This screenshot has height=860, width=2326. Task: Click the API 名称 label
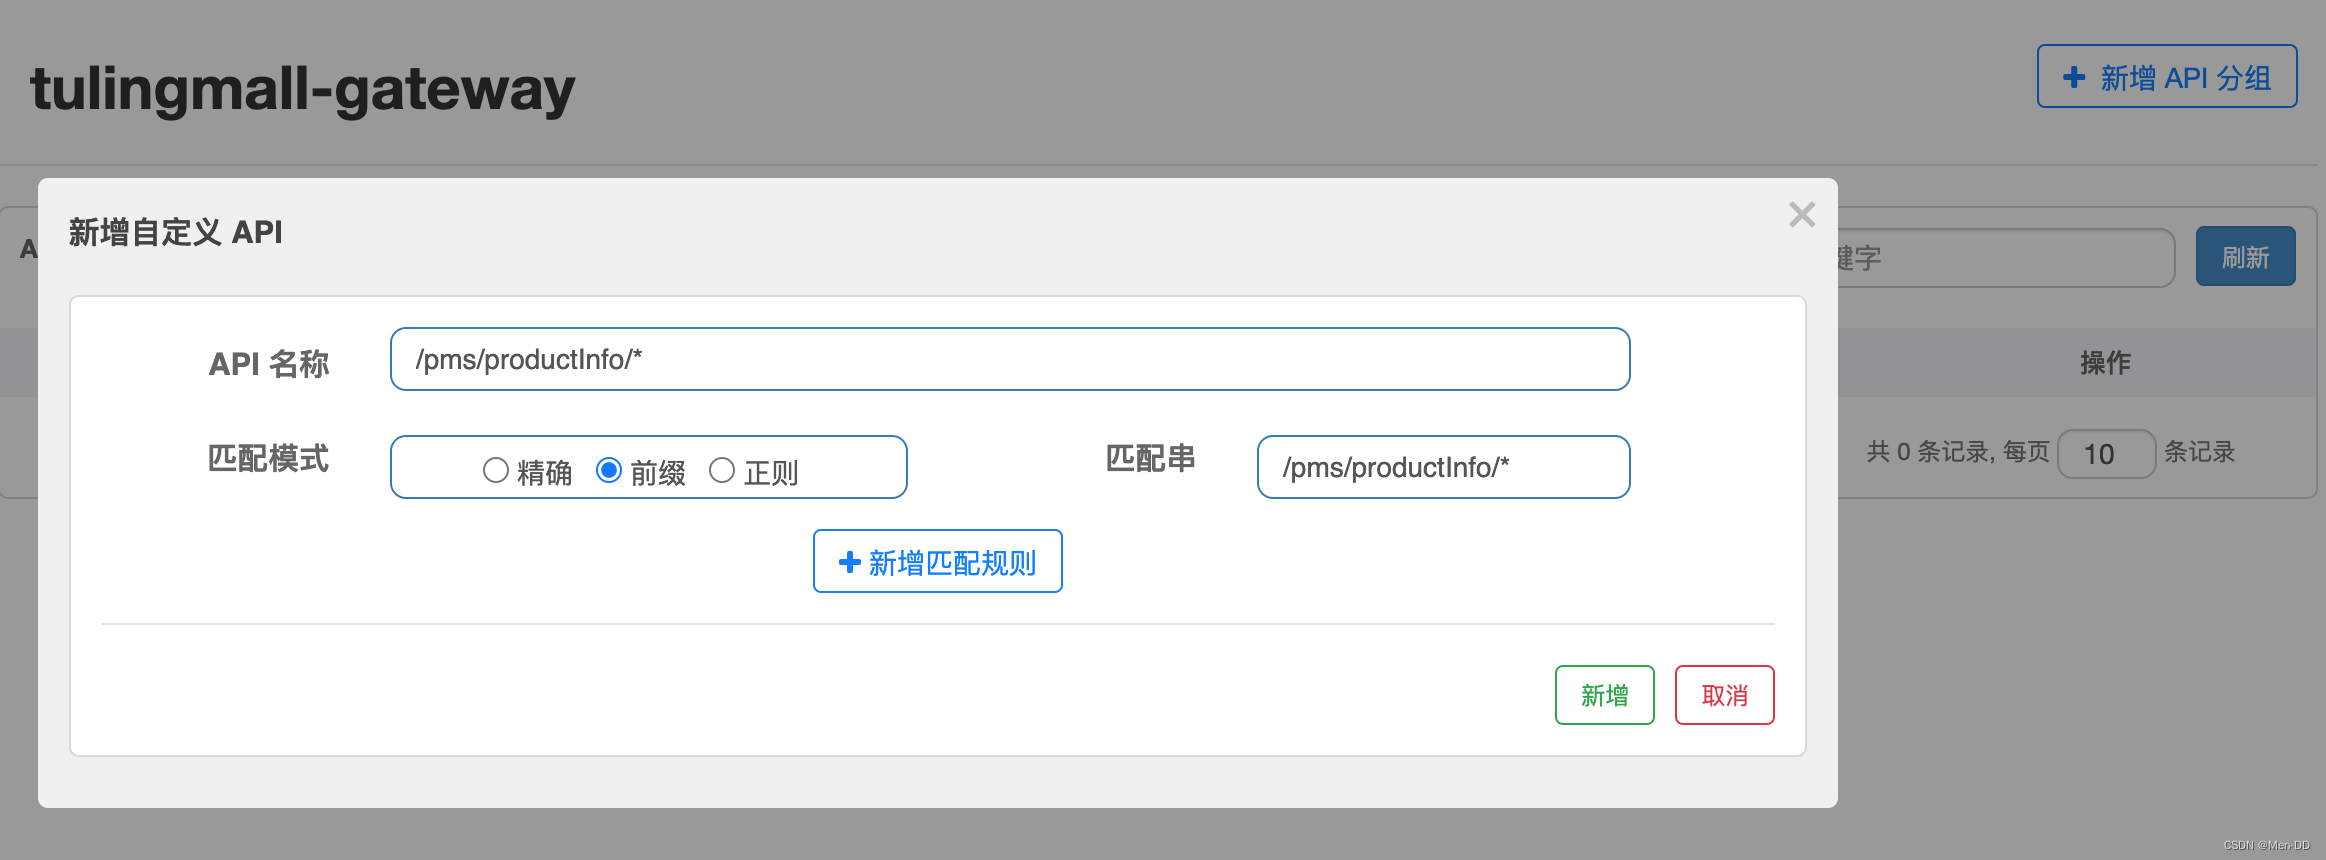[x=268, y=364]
